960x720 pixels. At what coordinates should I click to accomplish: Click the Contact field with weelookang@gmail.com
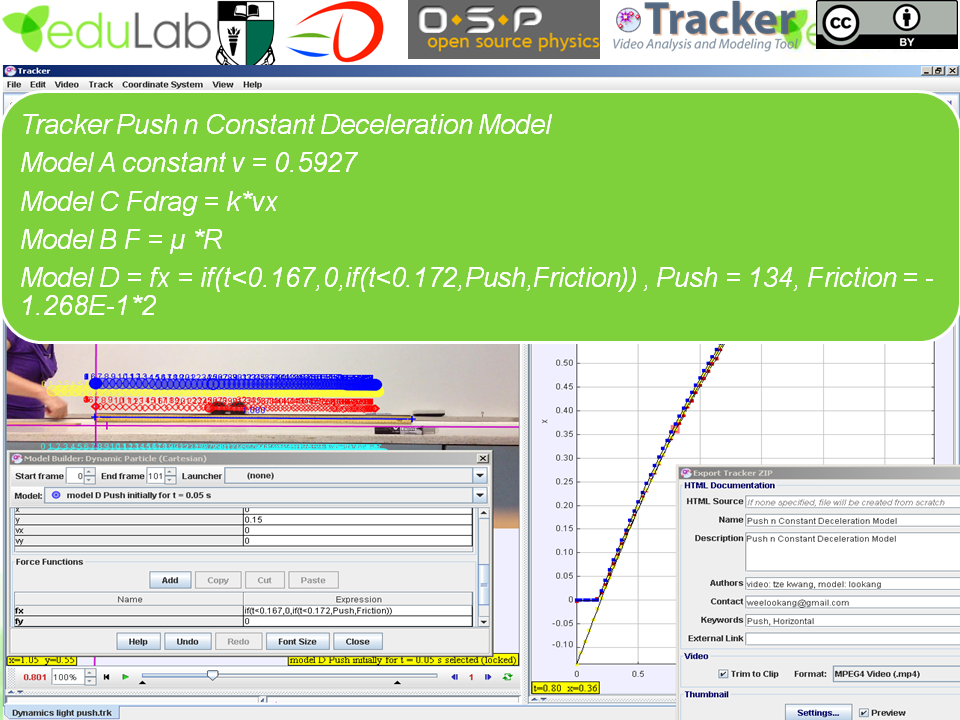pos(852,602)
